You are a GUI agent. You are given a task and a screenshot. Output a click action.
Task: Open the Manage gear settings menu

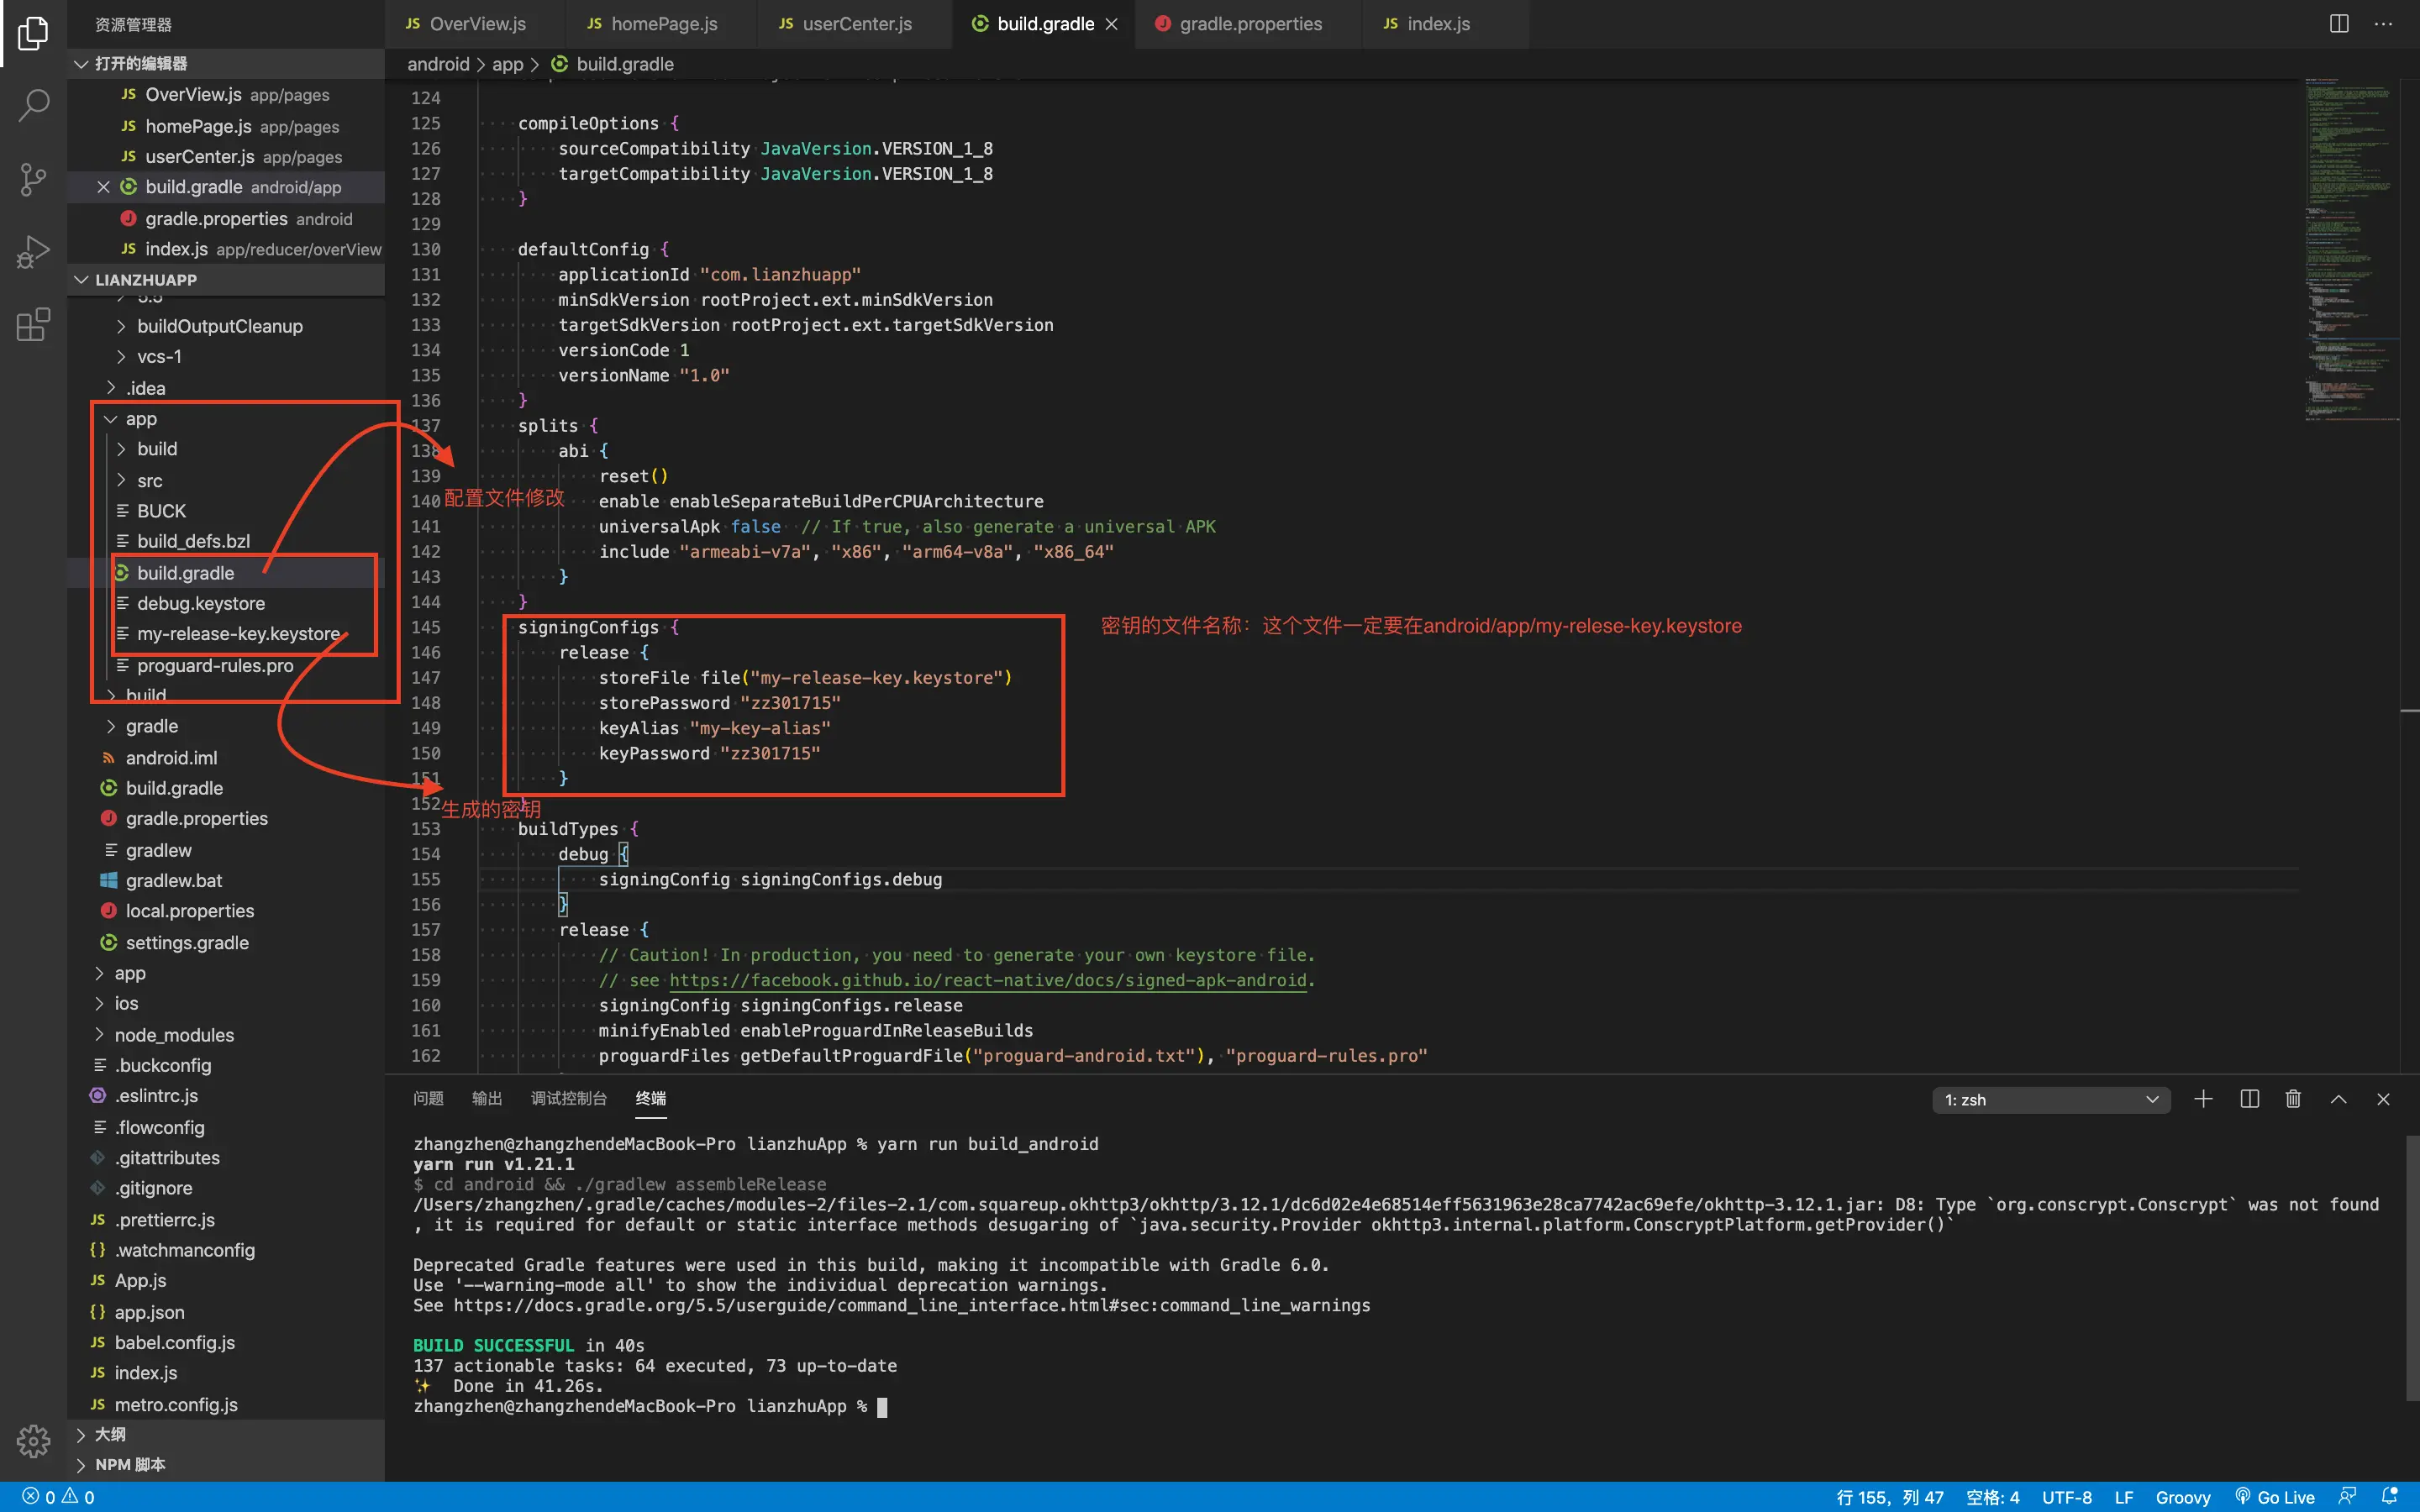[33, 1441]
